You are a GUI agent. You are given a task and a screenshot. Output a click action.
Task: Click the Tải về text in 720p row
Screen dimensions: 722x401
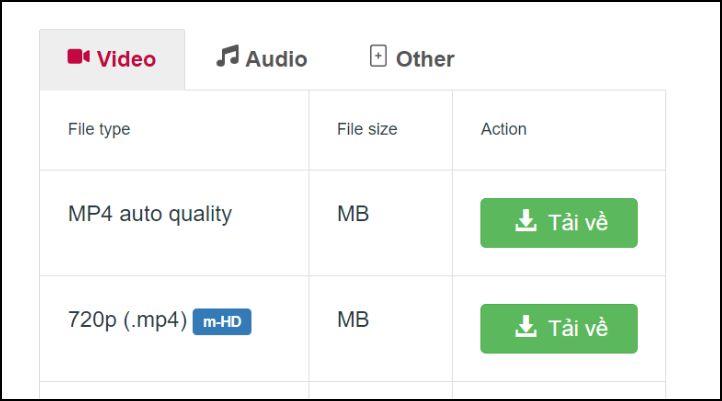pyautogui.click(x=578, y=328)
